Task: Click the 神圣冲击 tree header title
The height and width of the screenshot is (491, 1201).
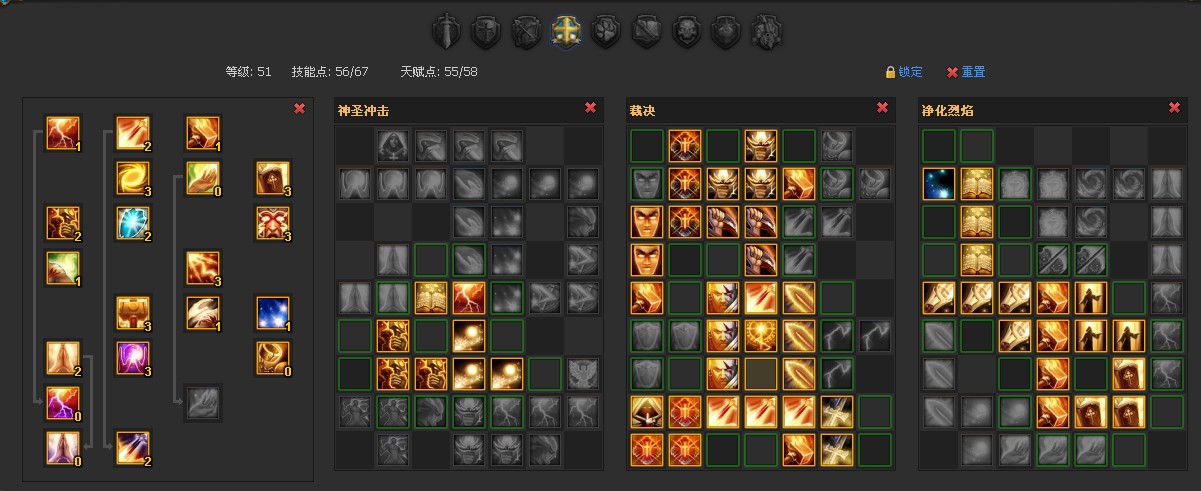Action: click(x=362, y=110)
